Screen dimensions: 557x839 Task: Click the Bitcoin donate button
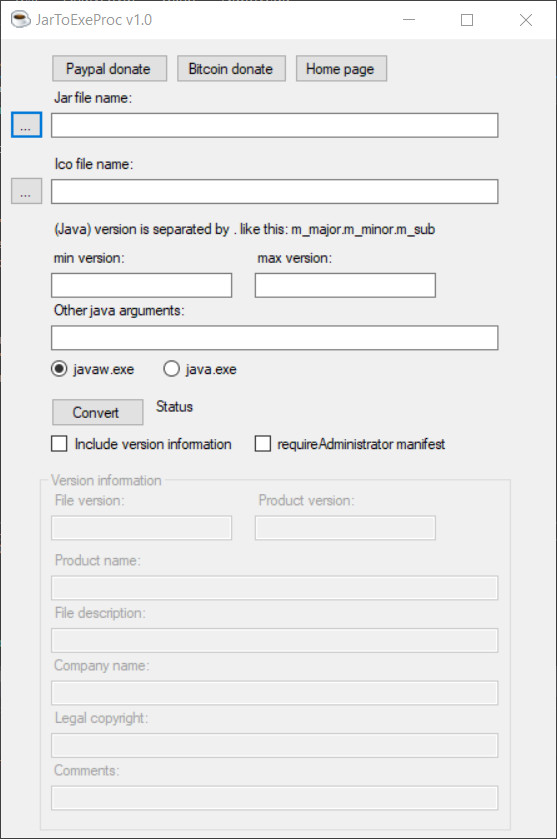(x=231, y=68)
